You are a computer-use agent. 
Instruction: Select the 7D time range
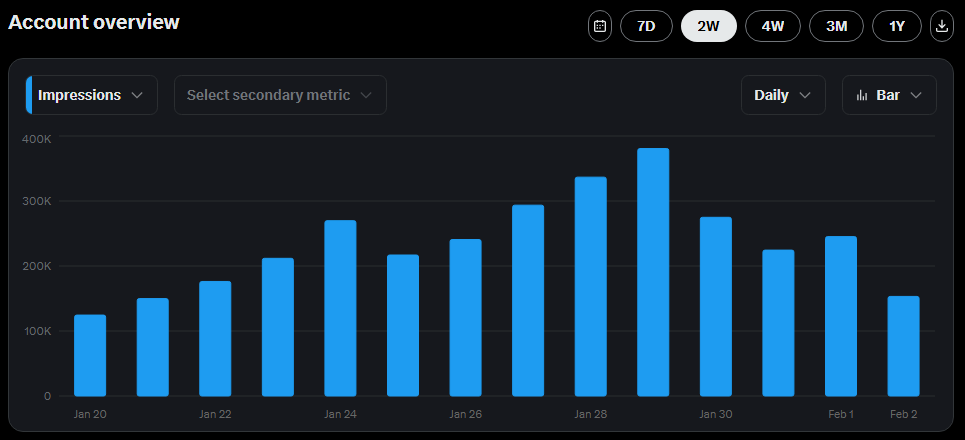[646, 26]
